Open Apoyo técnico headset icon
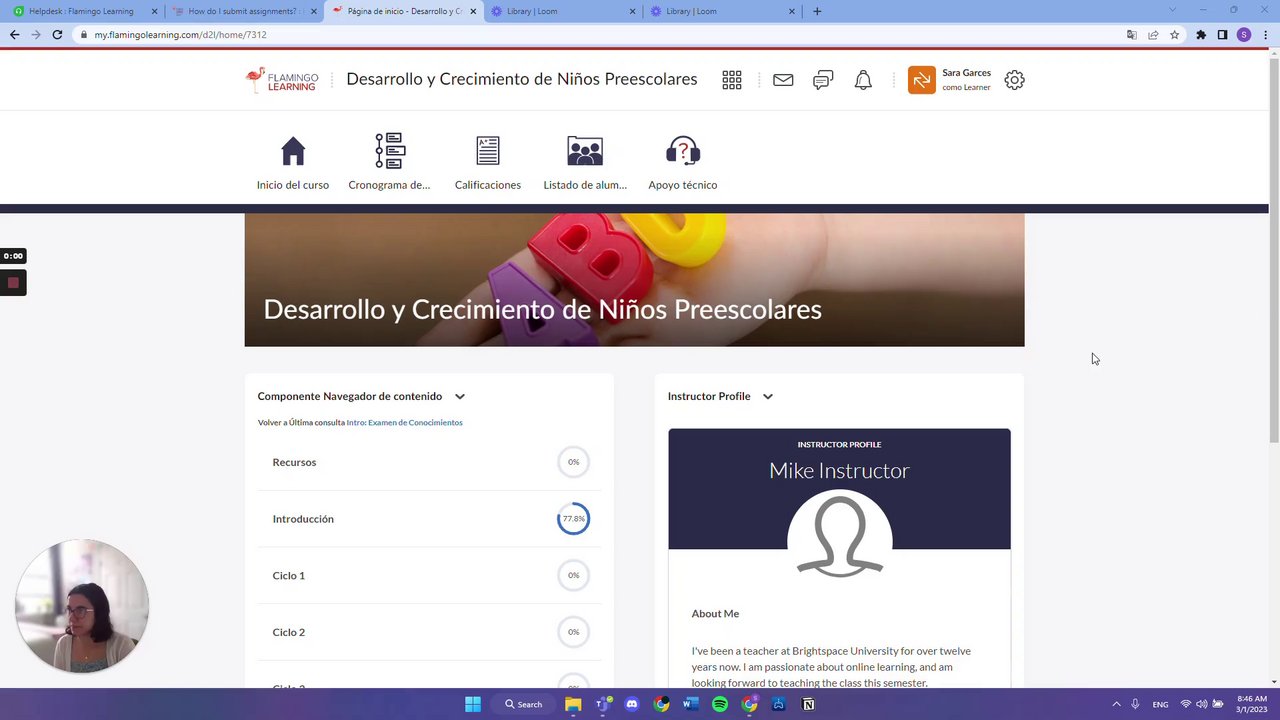Viewport: 1280px width, 720px height. (x=683, y=151)
